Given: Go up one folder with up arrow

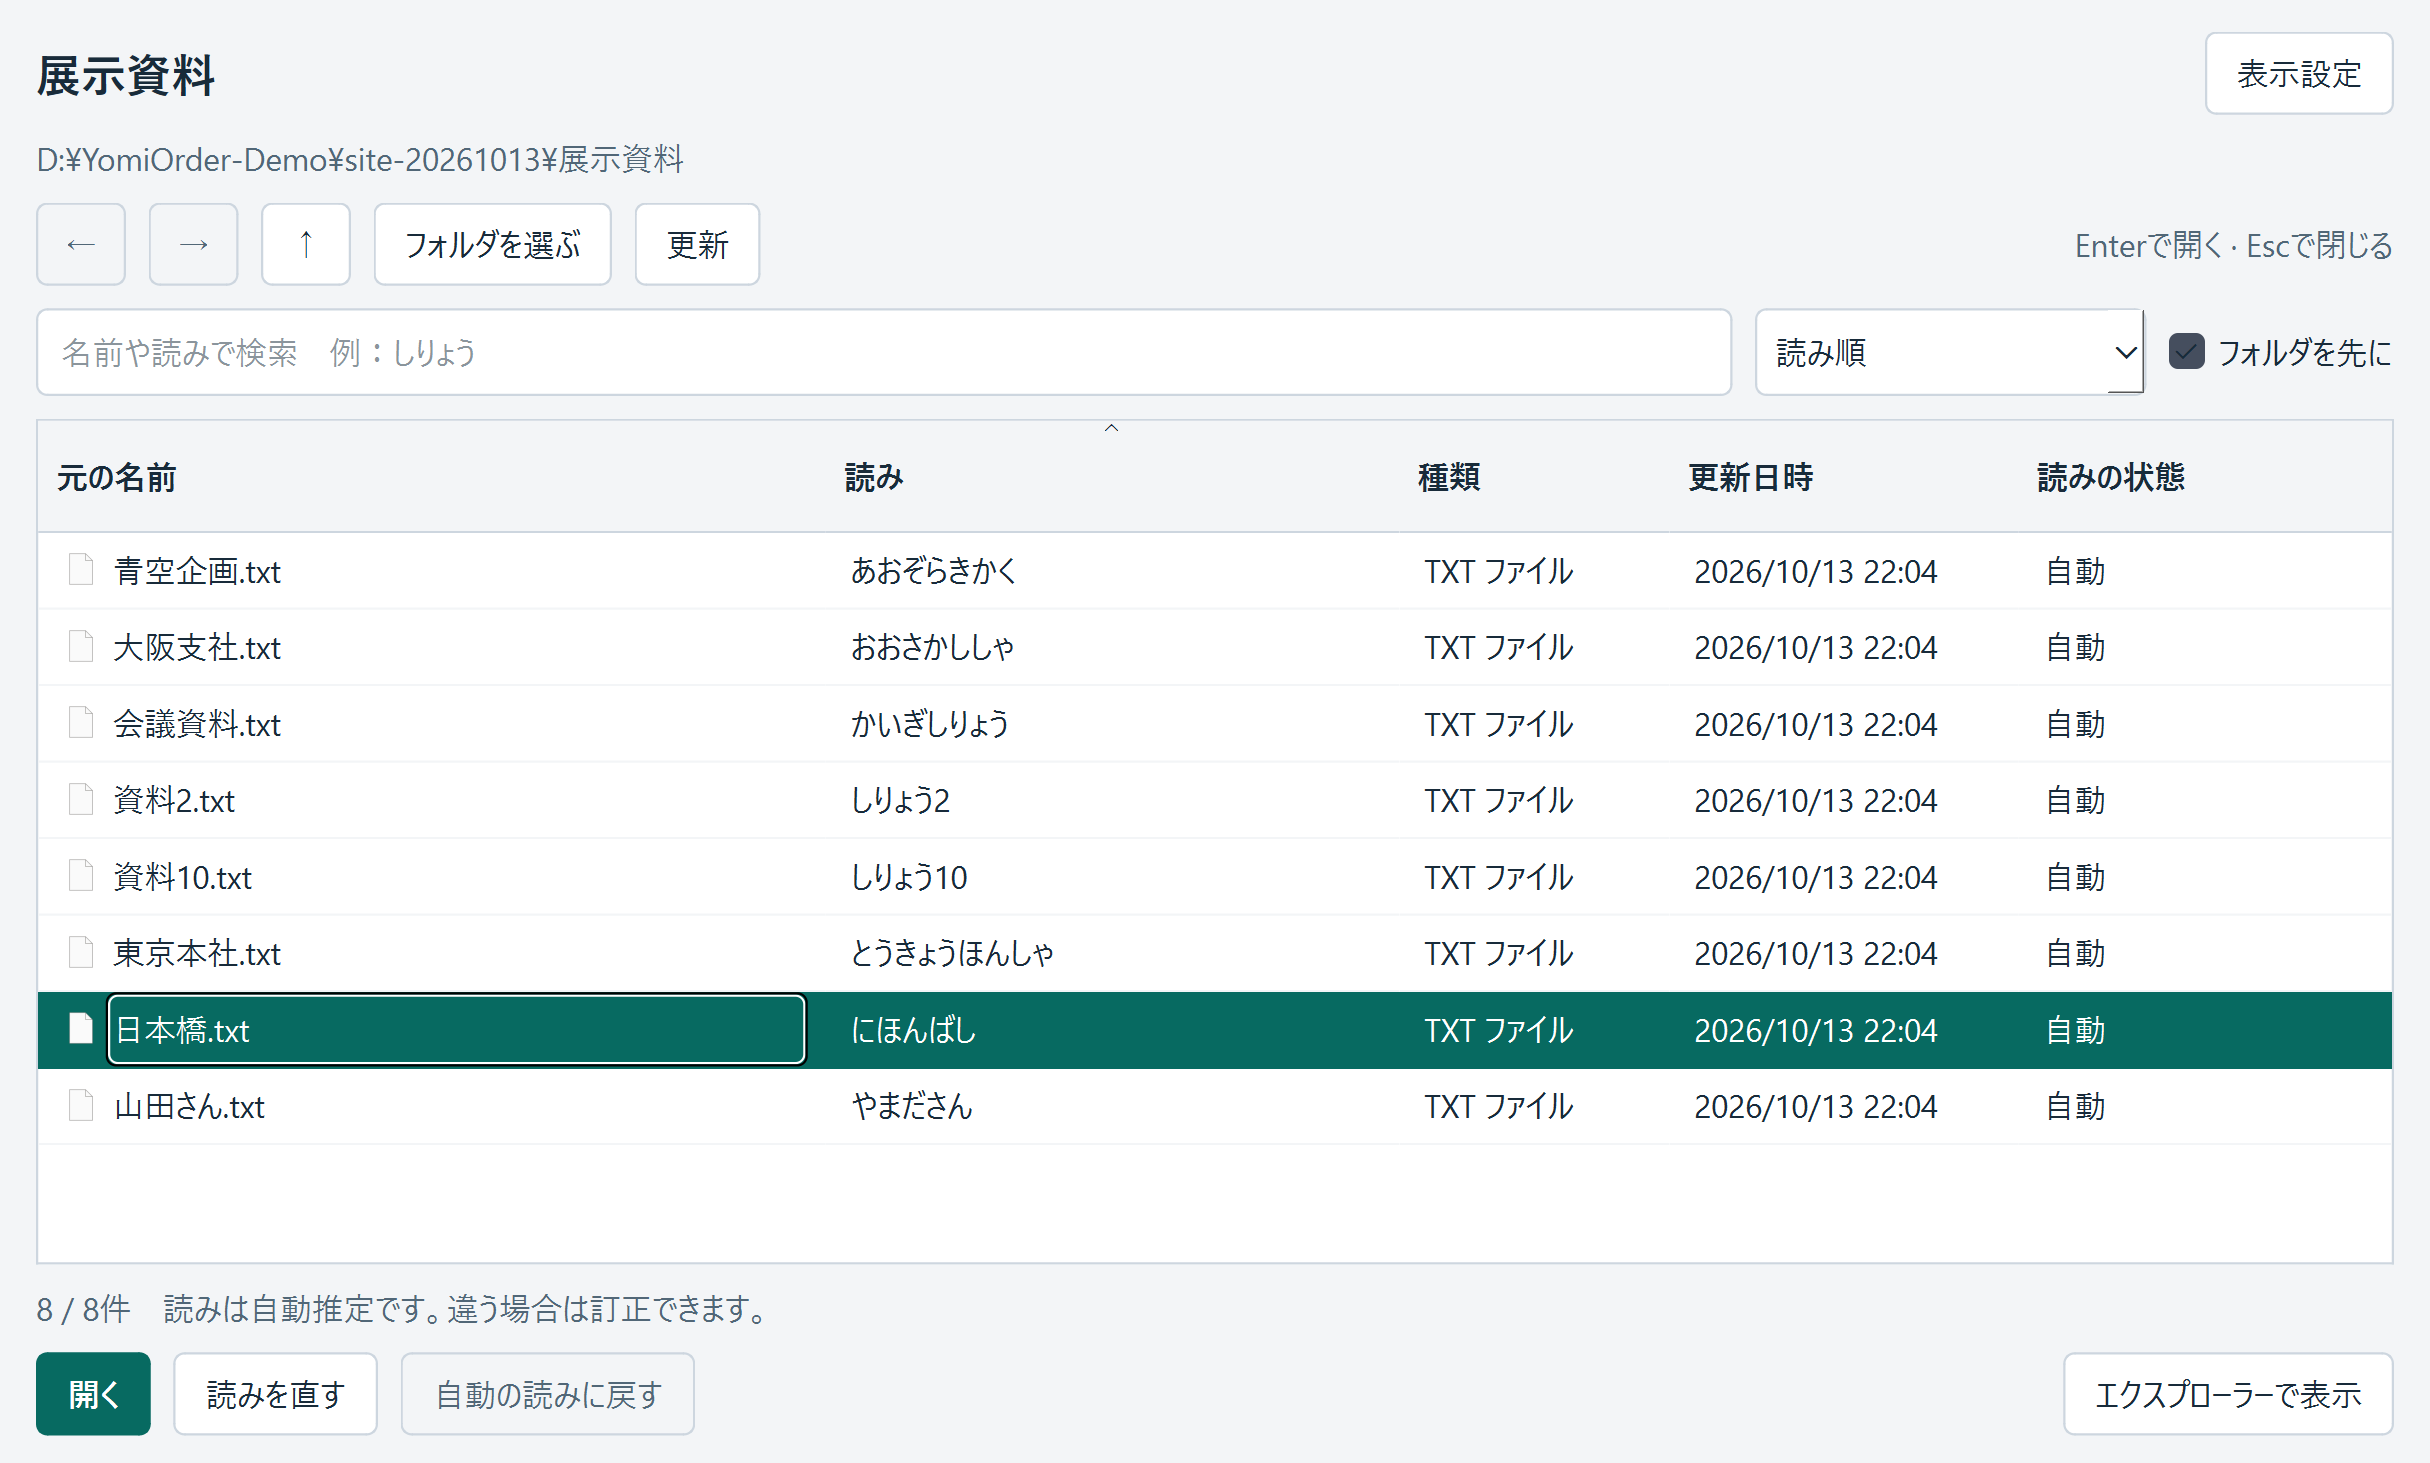Looking at the screenshot, I should point(306,245).
